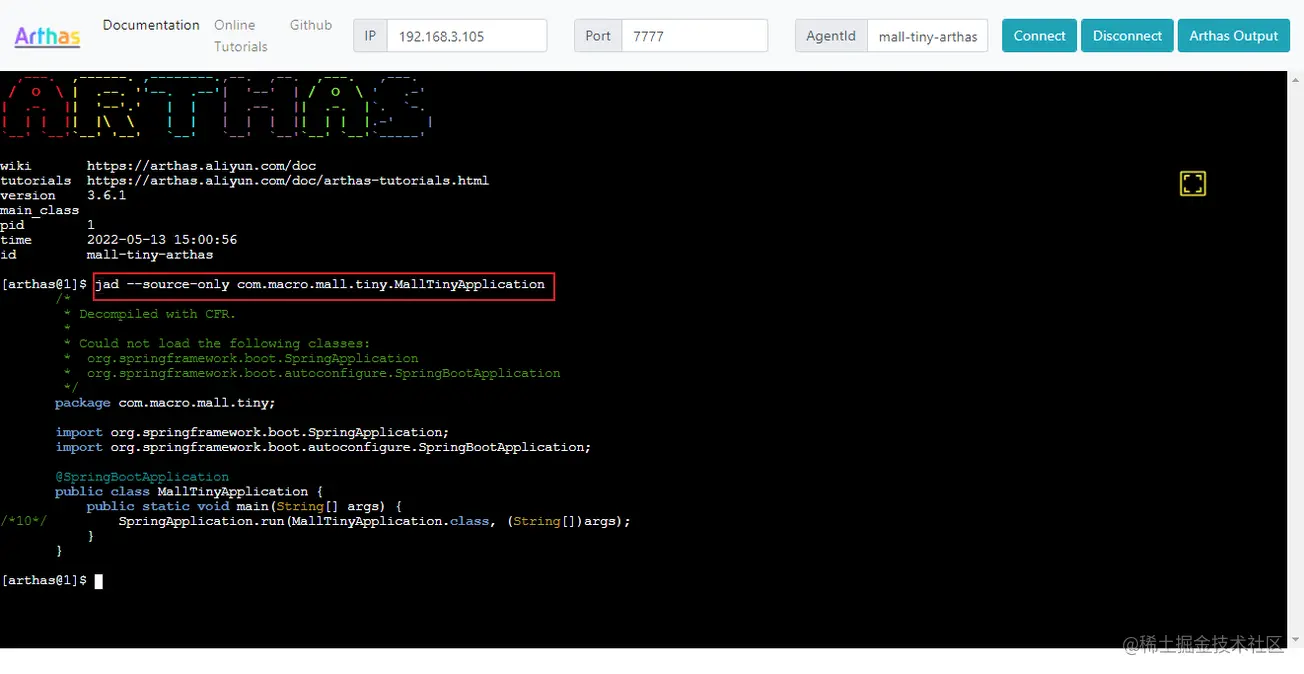
Task: Click id value mall-tiny-arthas in terminal
Action: click(x=150, y=255)
